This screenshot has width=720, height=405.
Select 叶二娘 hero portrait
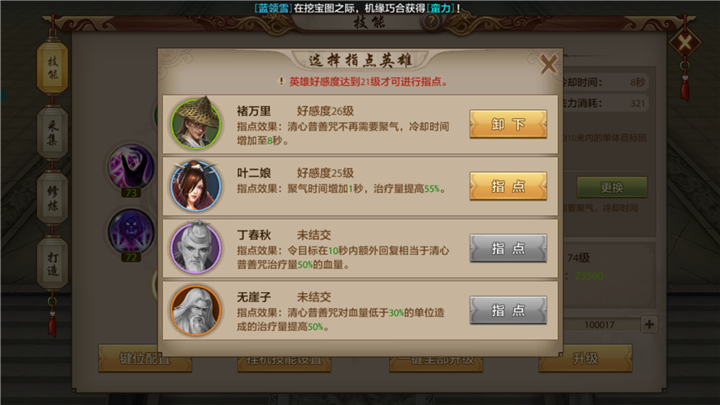(196, 186)
